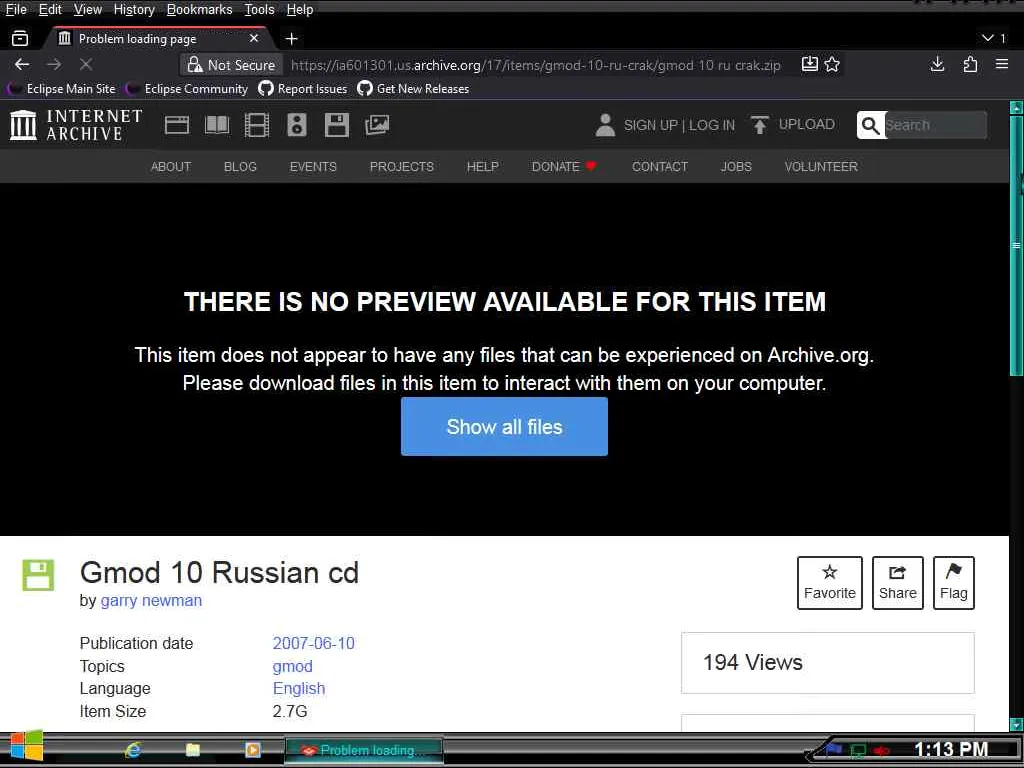The width and height of the screenshot is (1024, 768).
Task: Open DONATE navigation link
Action: point(564,167)
